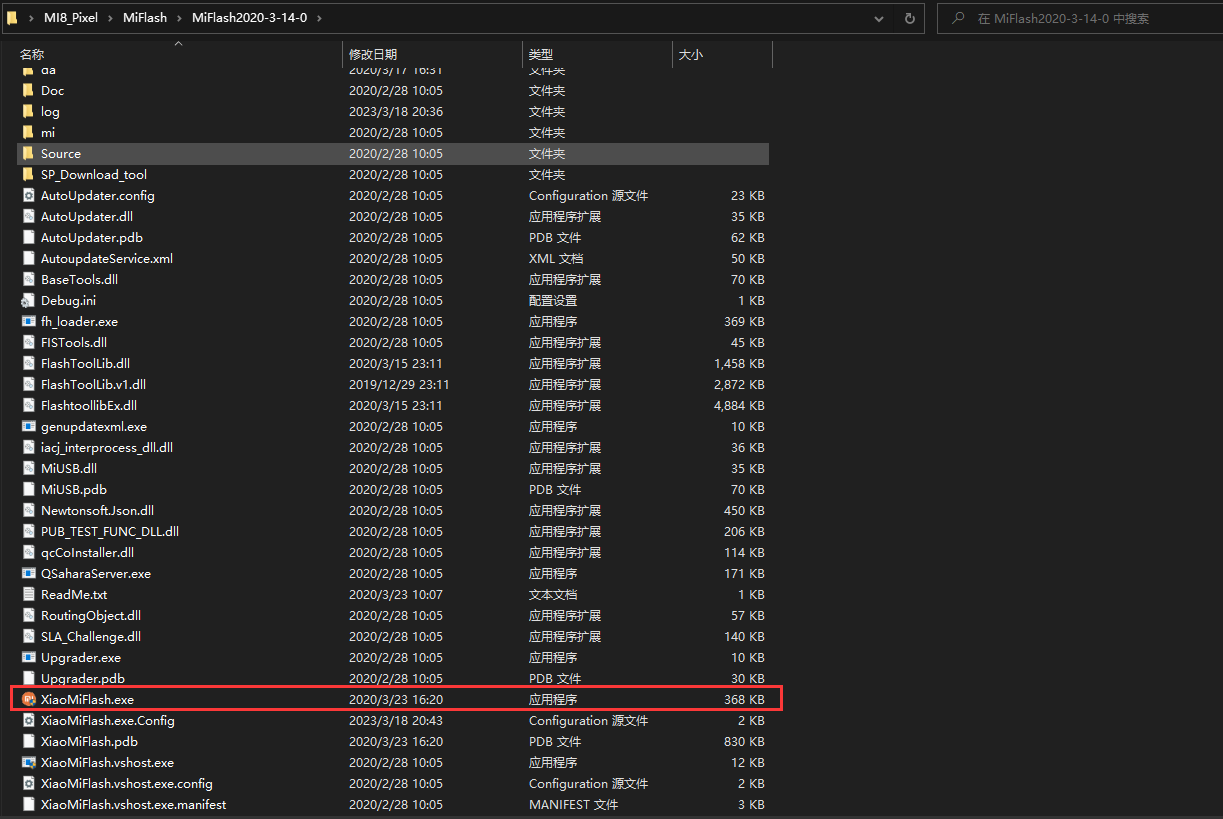The width and height of the screenshot is (1223, 819).
Task: Select the PUB_TEST_FUNC_DLL.dll file name
Action: 110,531
